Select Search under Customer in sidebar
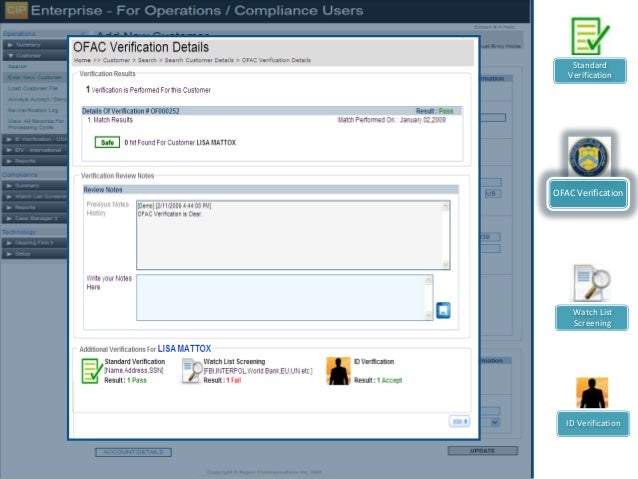638x479 pixels. 17,66
